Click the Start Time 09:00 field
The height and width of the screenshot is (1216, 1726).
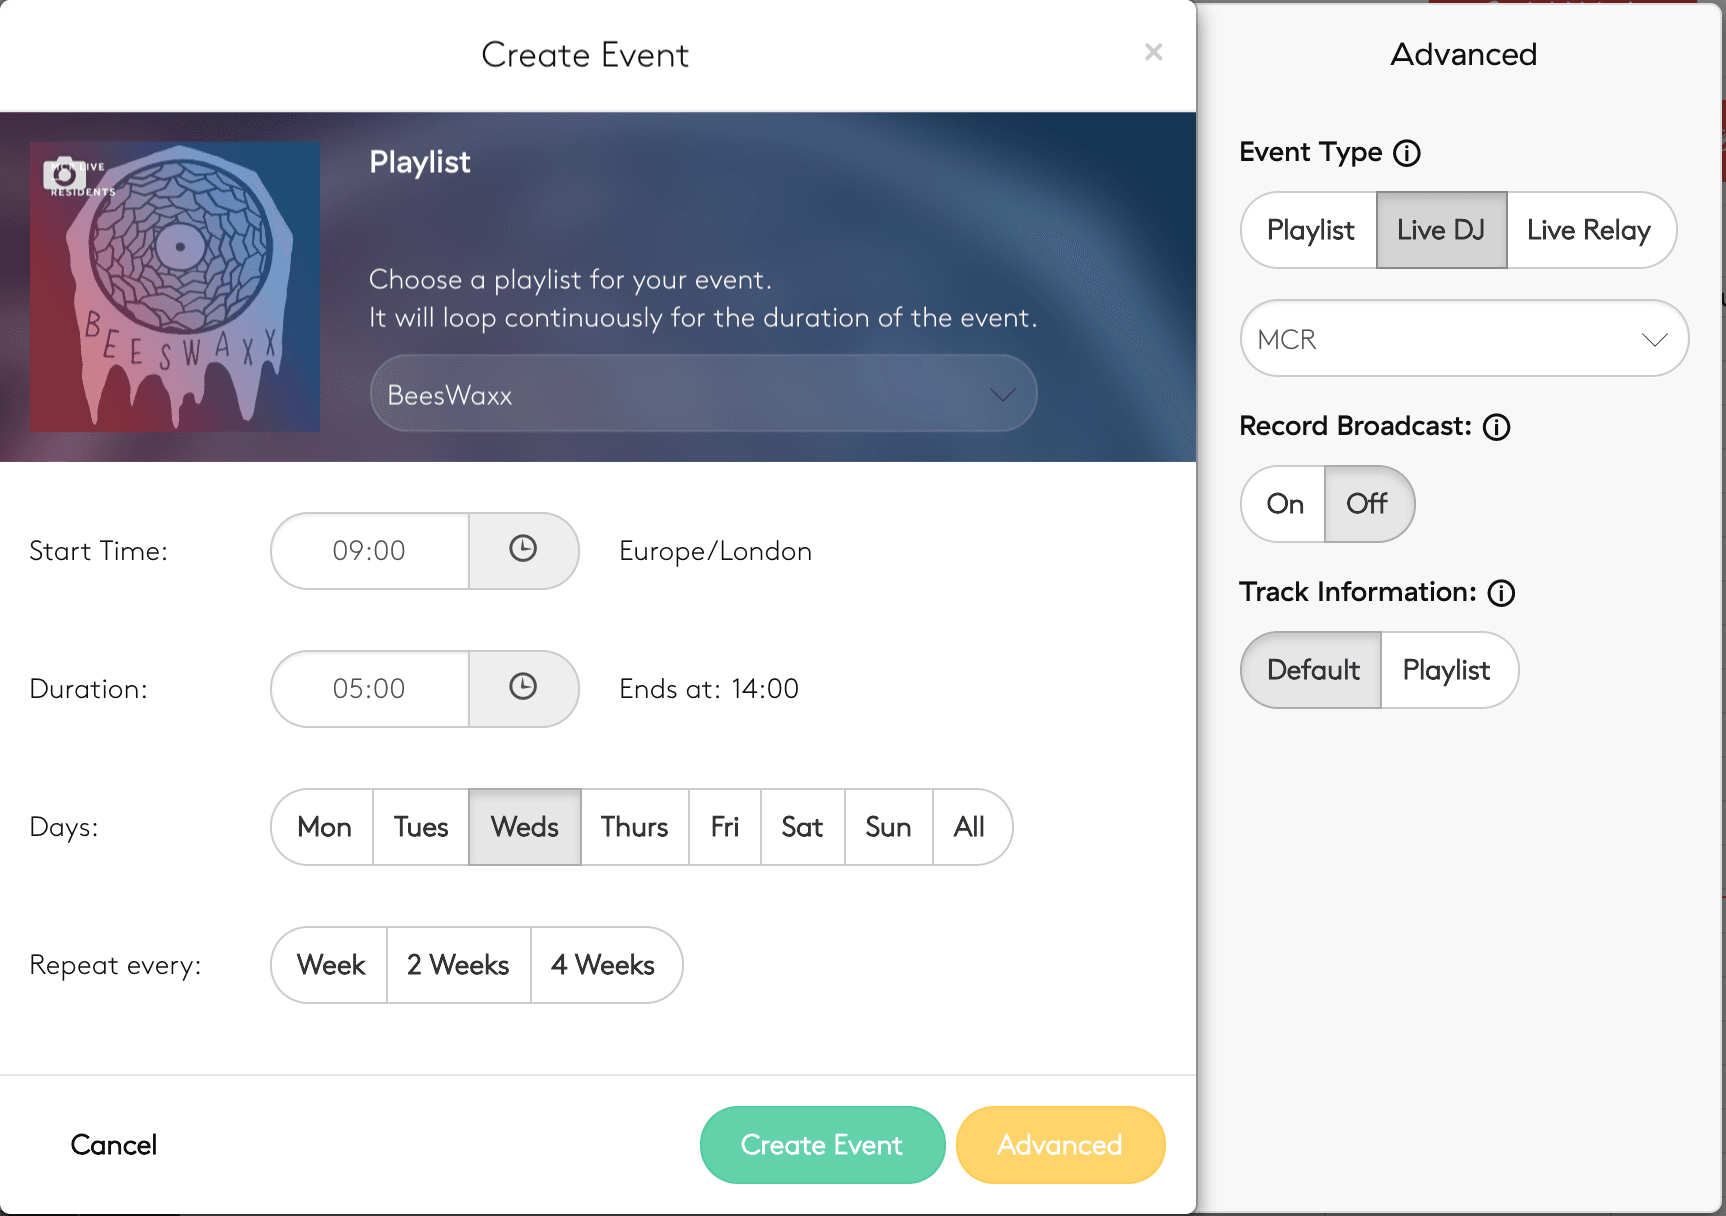coord(369,551)
